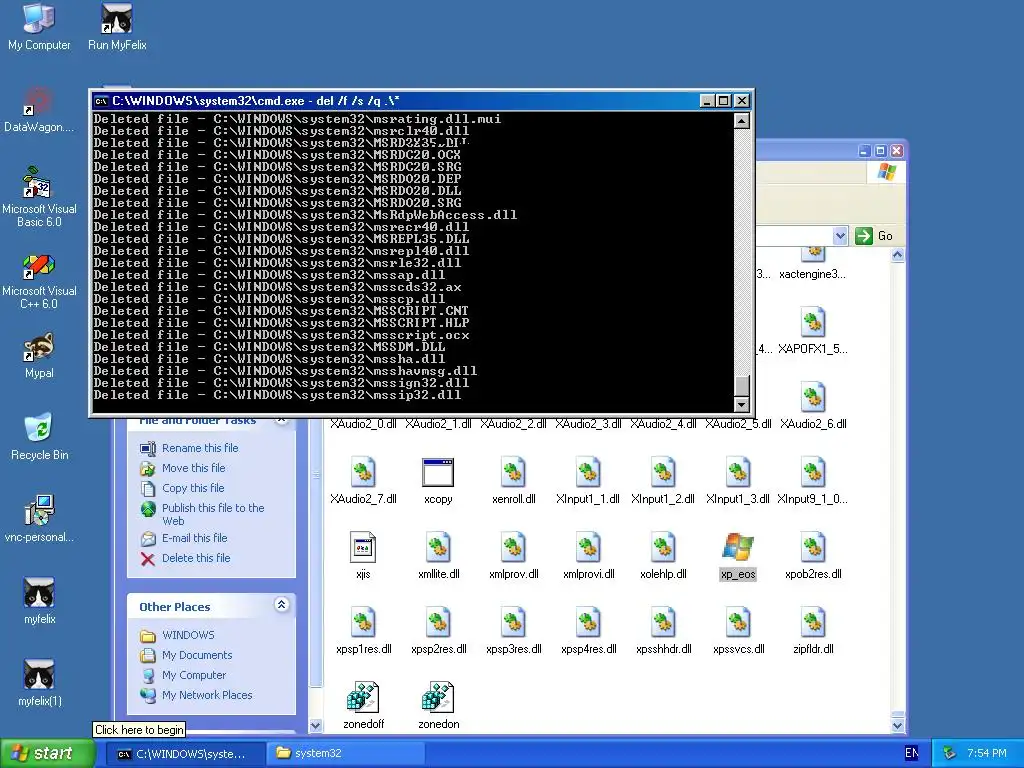Select xmlprov.dll file
The width and height of the screenshot is (1024, 768).
[x=513, y=556]
